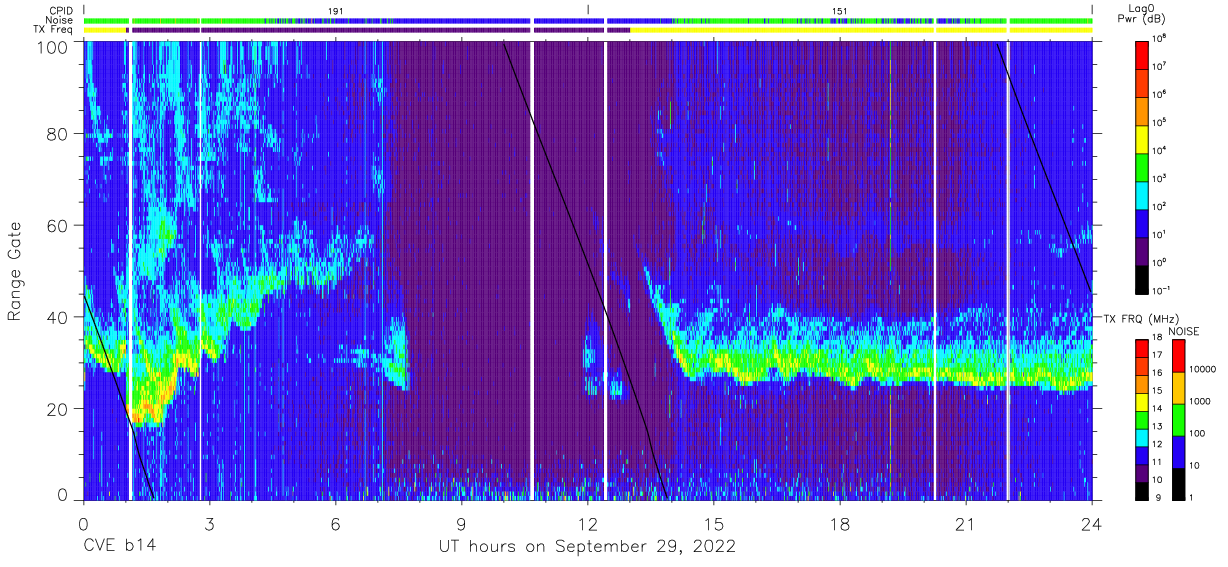Pick orange swatch of NOISE colorbar
The image size is (1228, 567).
click(1177, 387)
